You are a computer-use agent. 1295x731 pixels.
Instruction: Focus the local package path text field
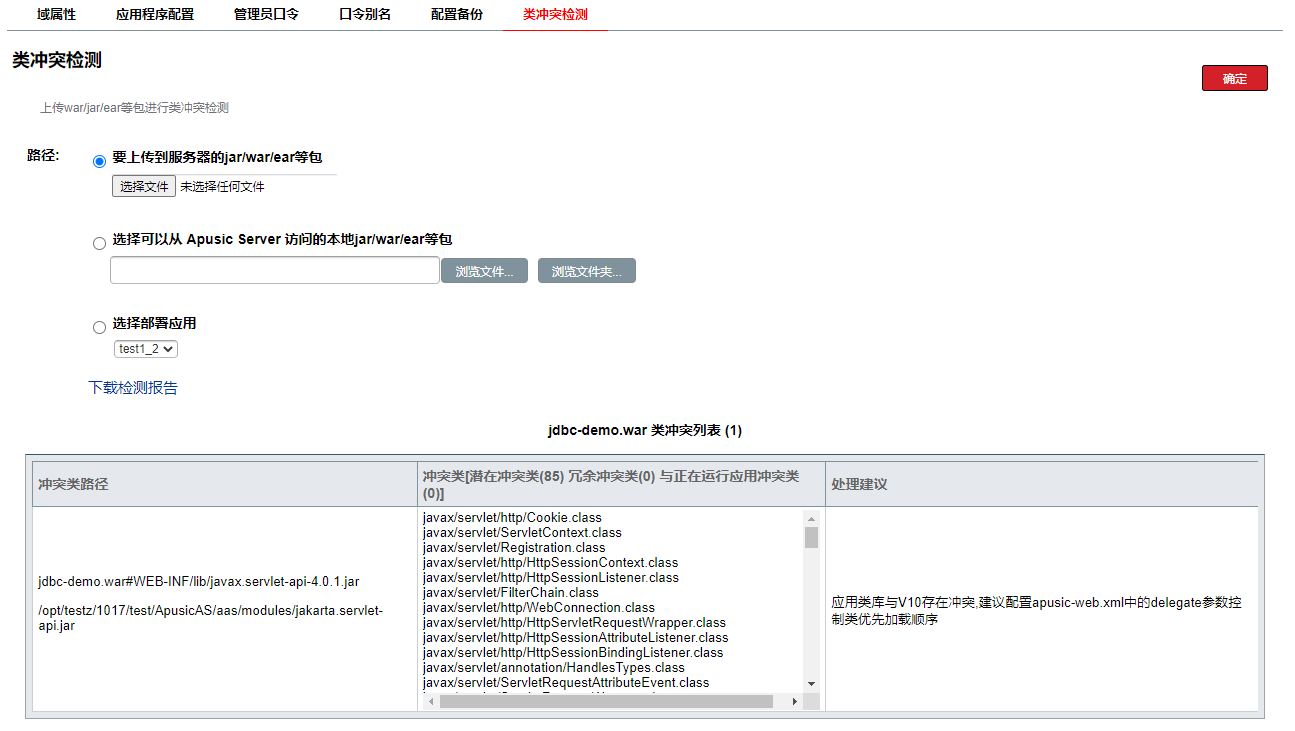[274, 271]
